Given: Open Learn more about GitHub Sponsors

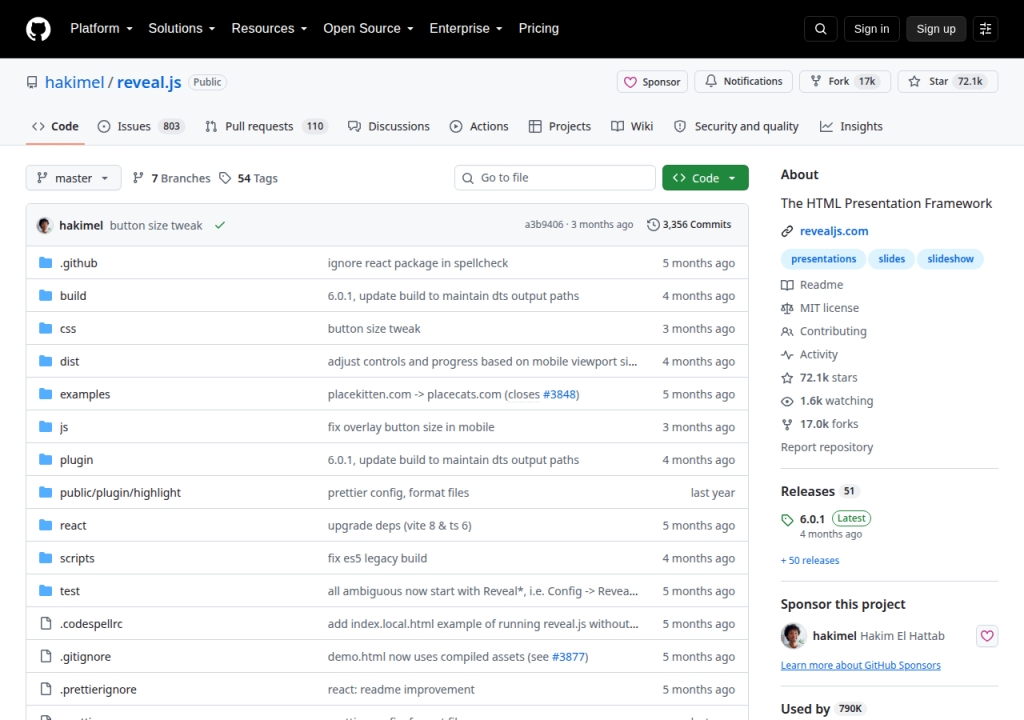Looking at the screenshot, I should 861,665.
